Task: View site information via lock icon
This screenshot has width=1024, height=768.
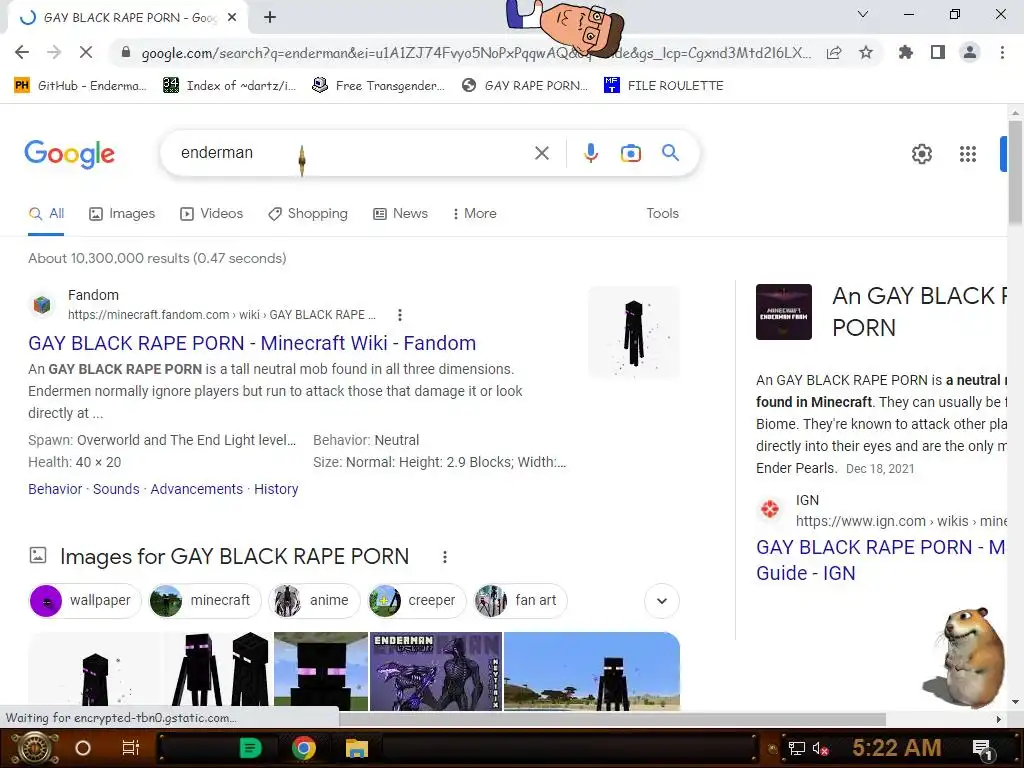Action: coord(126,53)
